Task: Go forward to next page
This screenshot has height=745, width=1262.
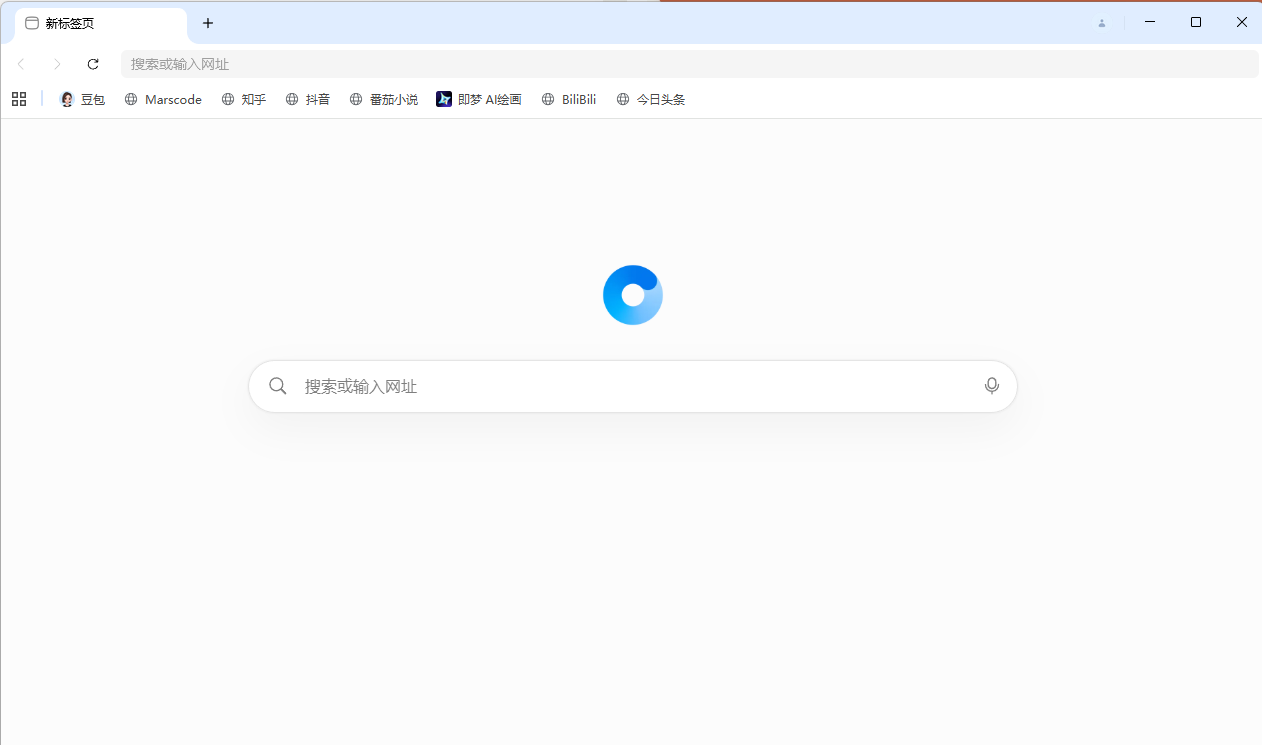Action: 57,63
